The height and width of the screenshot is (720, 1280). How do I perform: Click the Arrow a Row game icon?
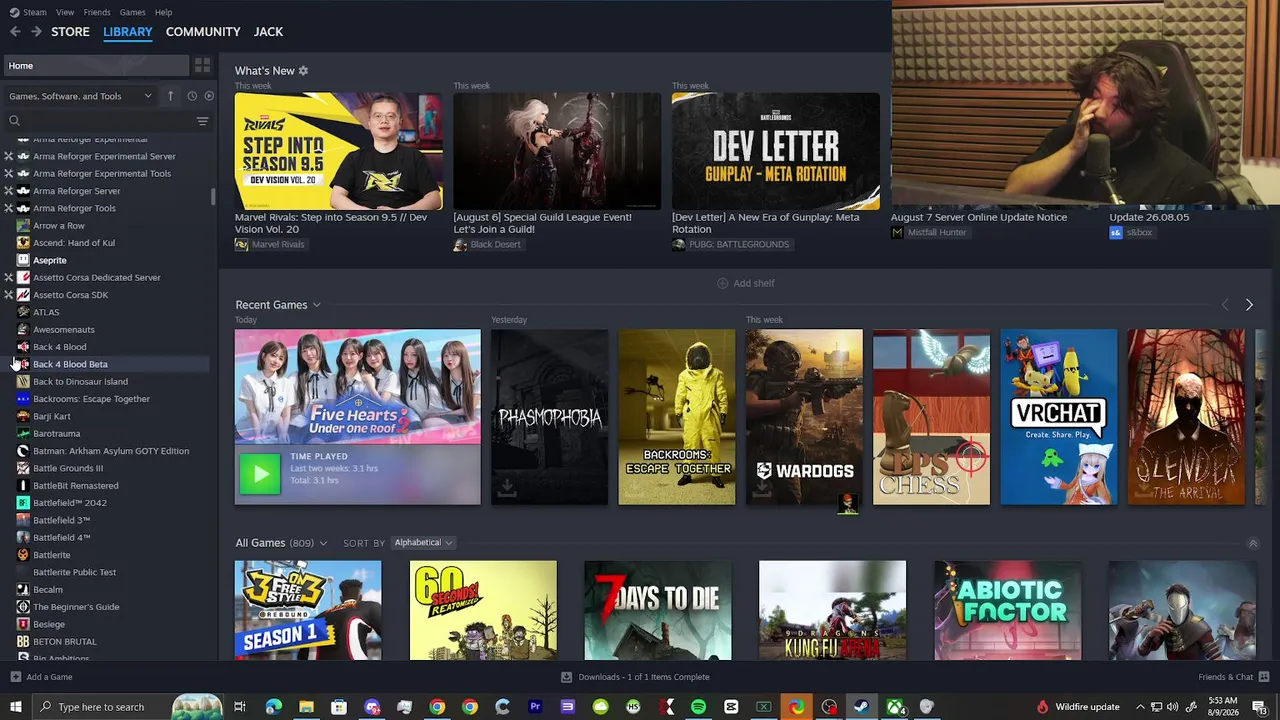23,226
